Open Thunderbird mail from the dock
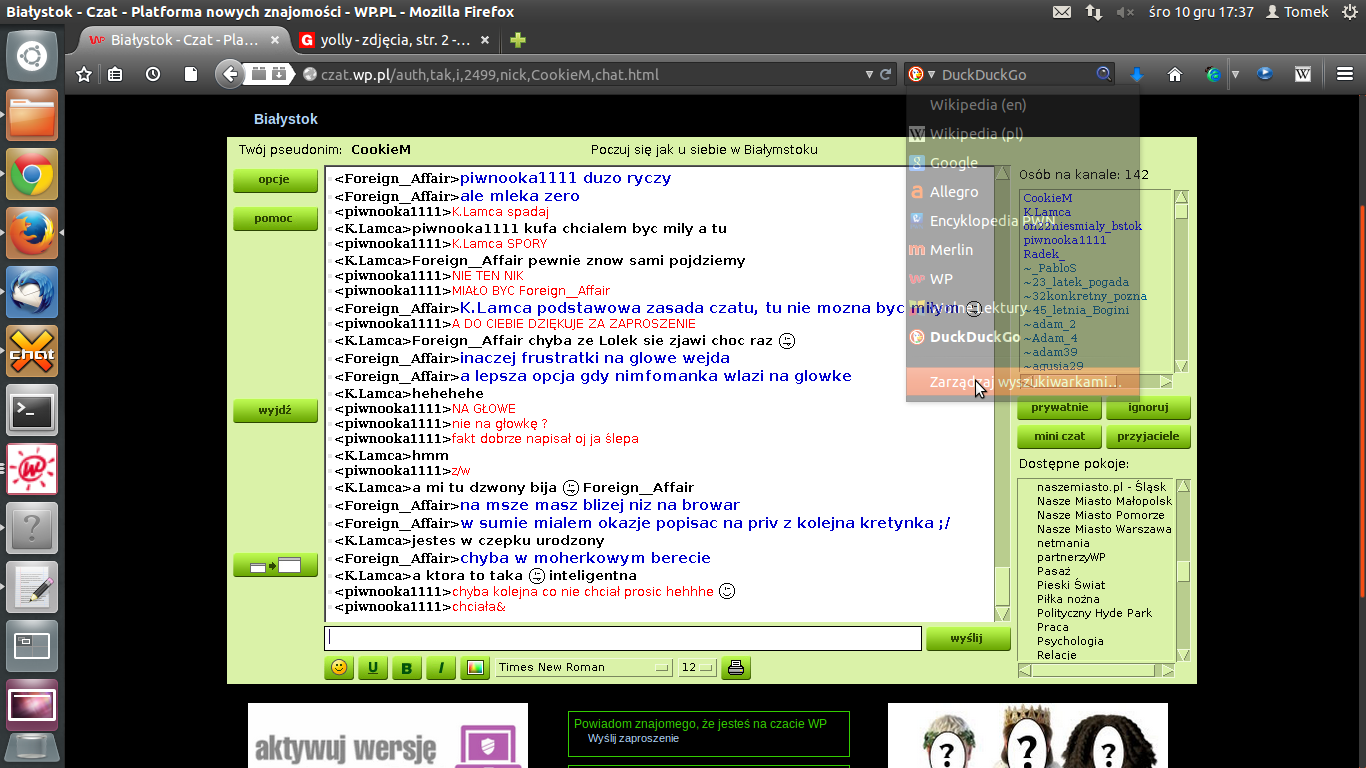The width and height of the screenshot is (1366, 768). pyautogui.click(x=32, y=293)
